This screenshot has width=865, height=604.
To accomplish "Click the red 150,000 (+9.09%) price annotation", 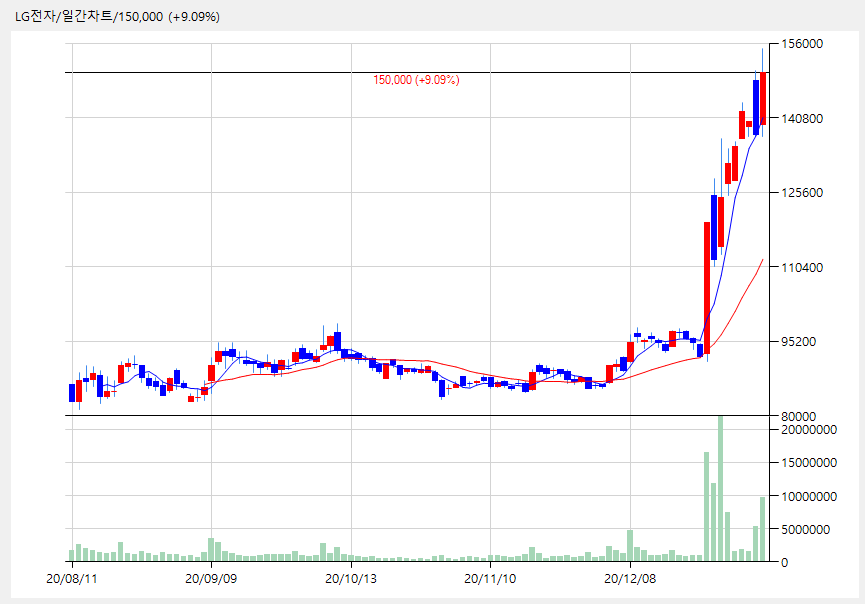I will coord(417,80).
